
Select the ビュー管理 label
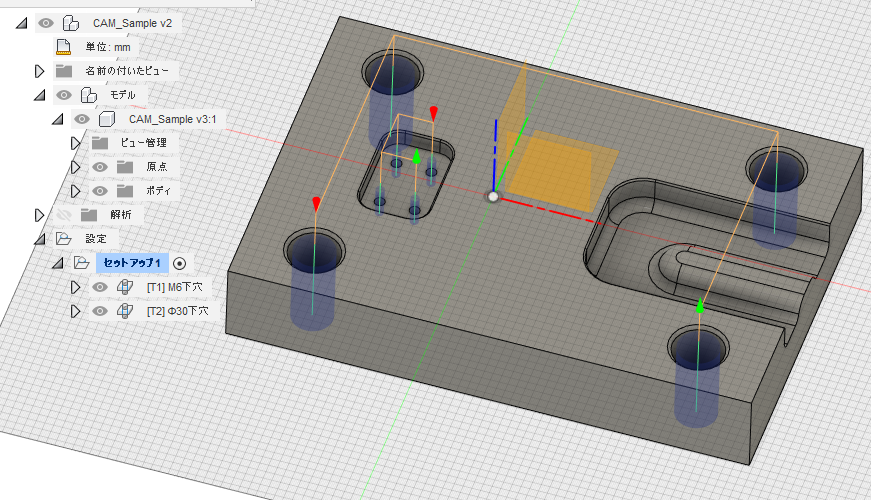(143, 143)
